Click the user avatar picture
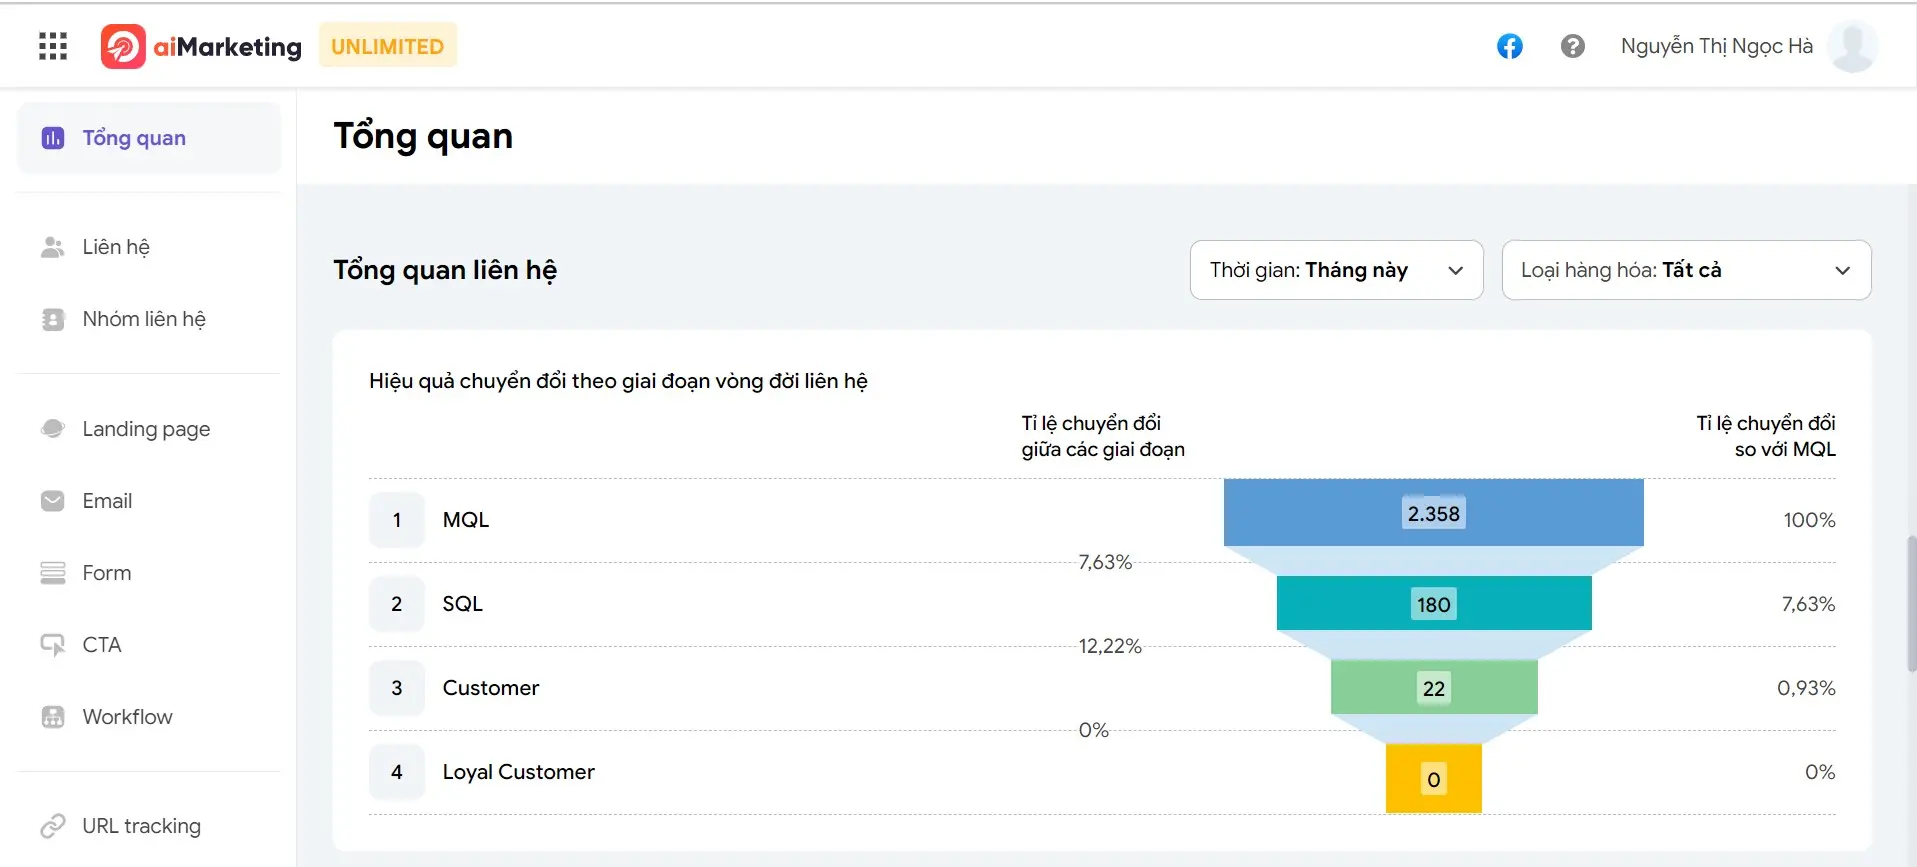Viewport: 1917px width, 867px height. tap(1852, 46)
